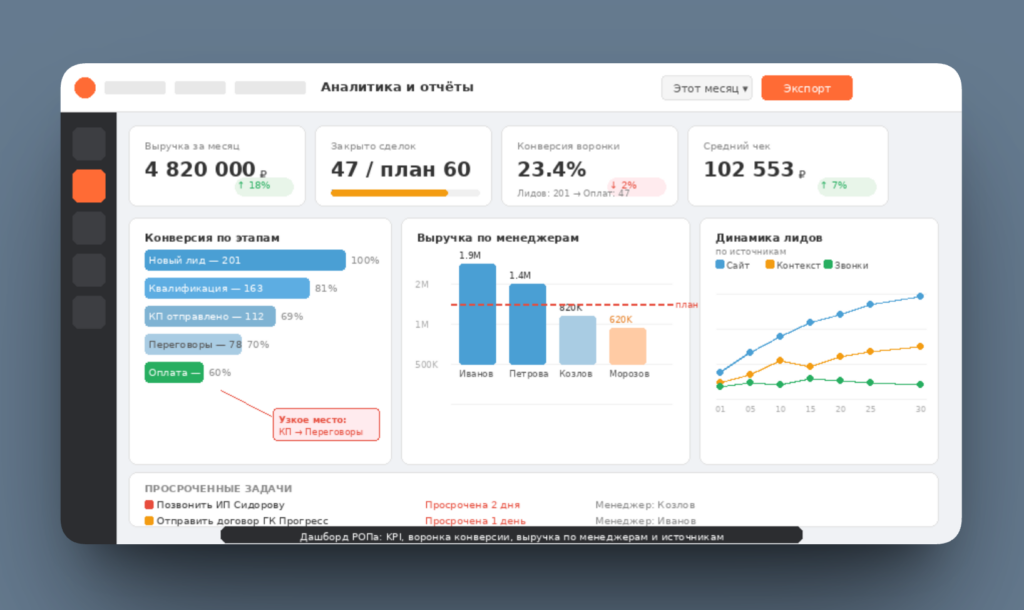Open the Этот месяц period dropdown
The height and width of the screenshot is (610, 1024).
[x=707, y=88]
